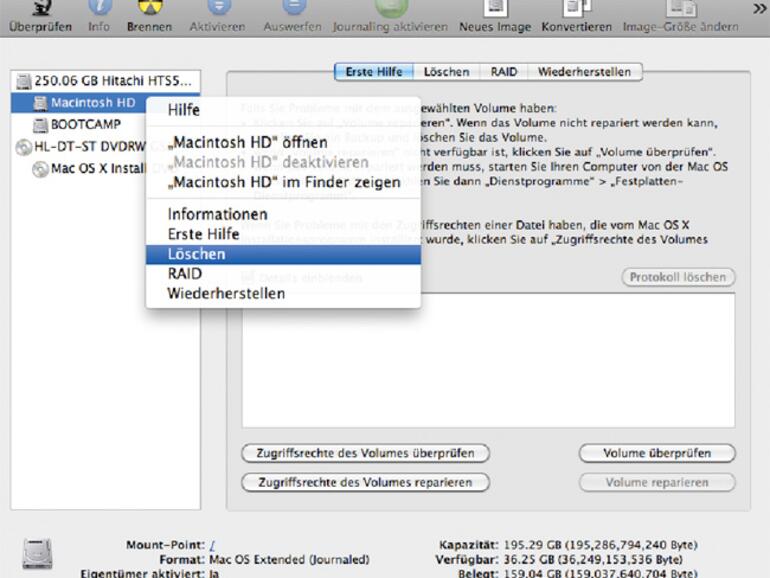Click the Hitachi hard drive icon in sidebar
770x578 pixels.
(x=24, y=81)
